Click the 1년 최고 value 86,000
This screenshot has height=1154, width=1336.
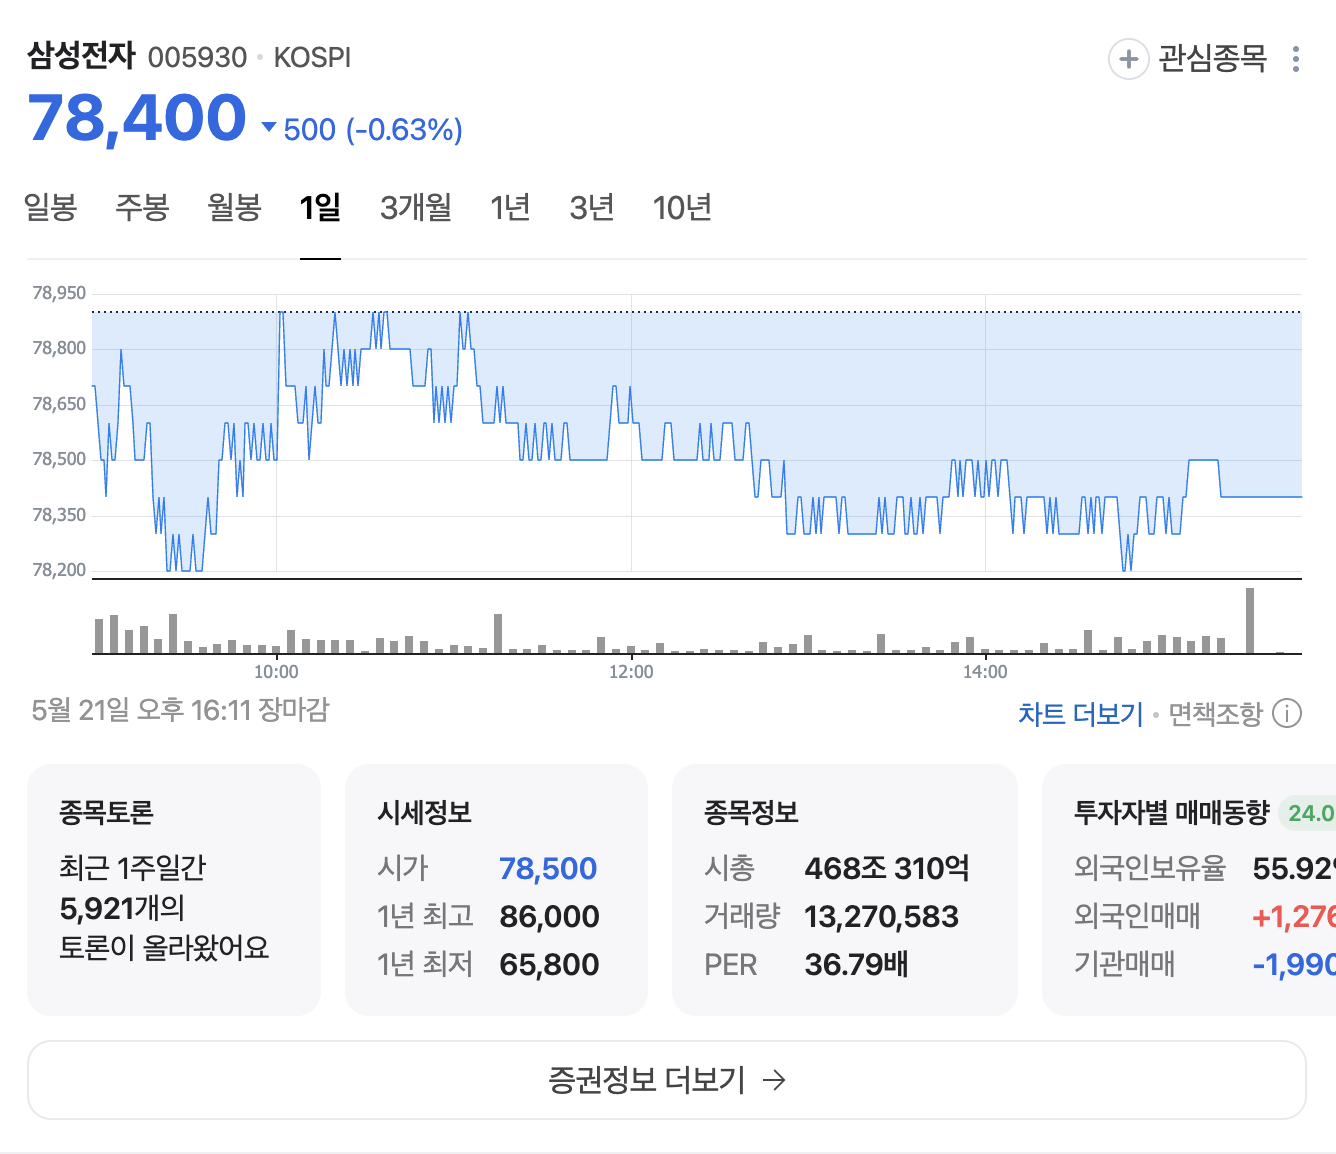(549, 917)
